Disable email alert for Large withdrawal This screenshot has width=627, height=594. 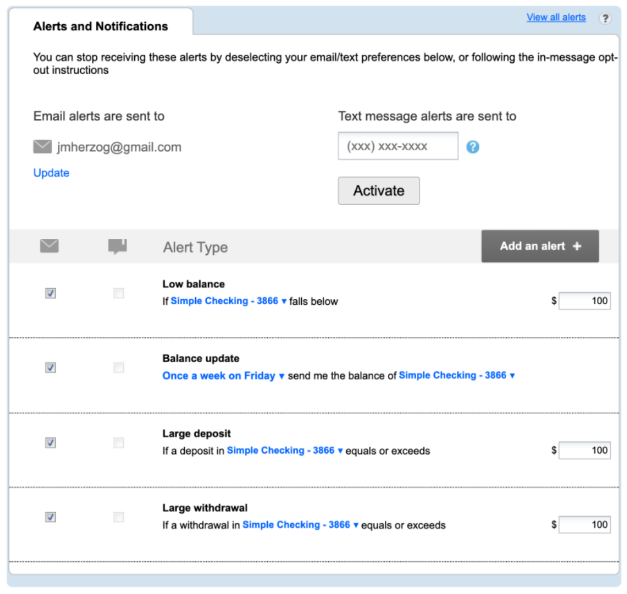coord(50,517)
